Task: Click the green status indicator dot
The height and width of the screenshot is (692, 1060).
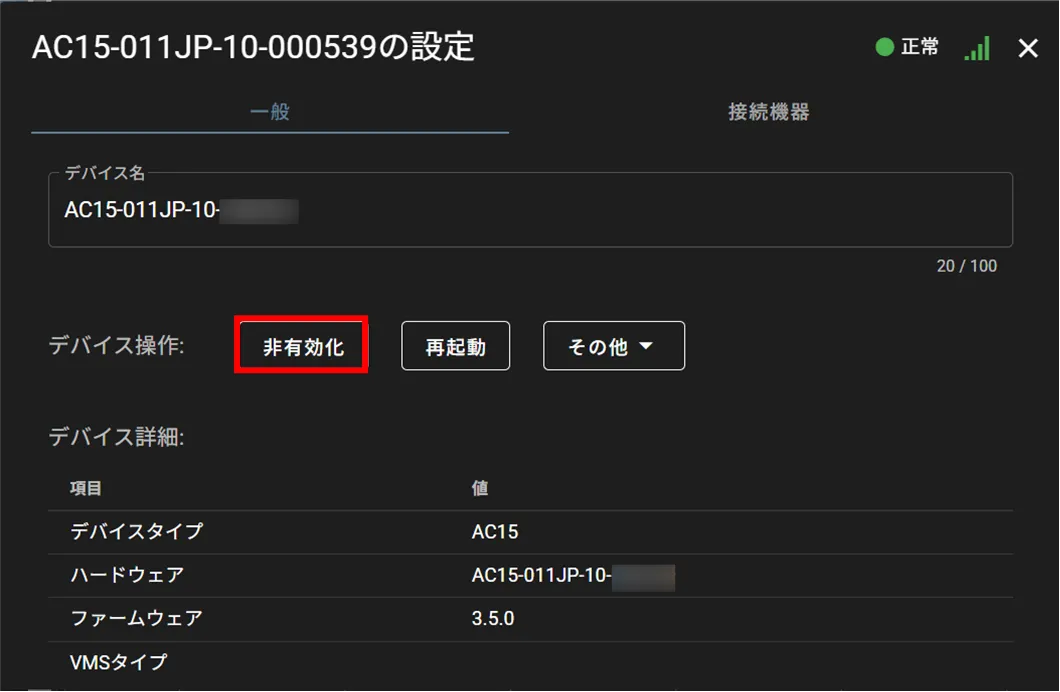Action: coord(884,47)
